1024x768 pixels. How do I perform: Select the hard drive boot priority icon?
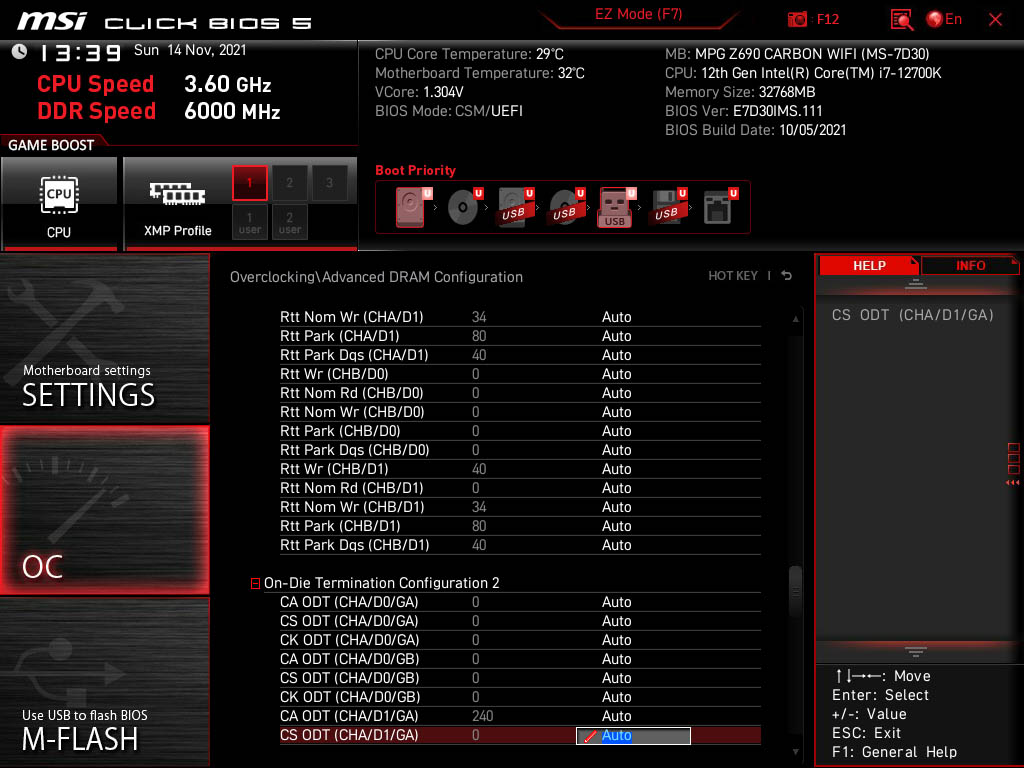[410, 207]
